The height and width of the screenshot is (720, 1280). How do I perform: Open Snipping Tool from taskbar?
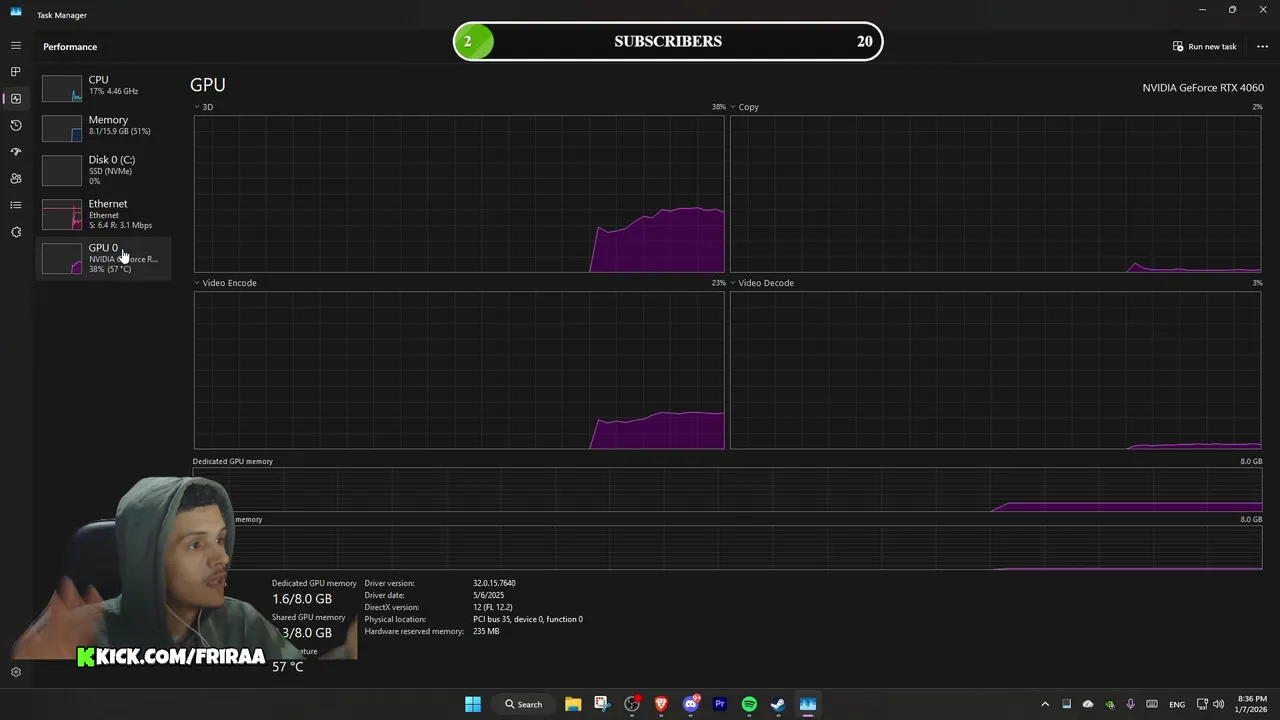(x=601, y=704)
